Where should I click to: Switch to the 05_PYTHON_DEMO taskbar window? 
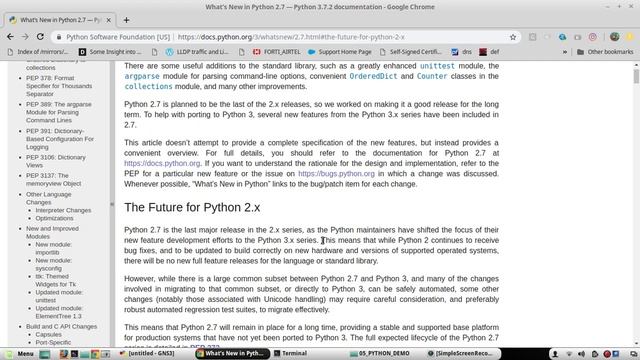click(380, 353)
